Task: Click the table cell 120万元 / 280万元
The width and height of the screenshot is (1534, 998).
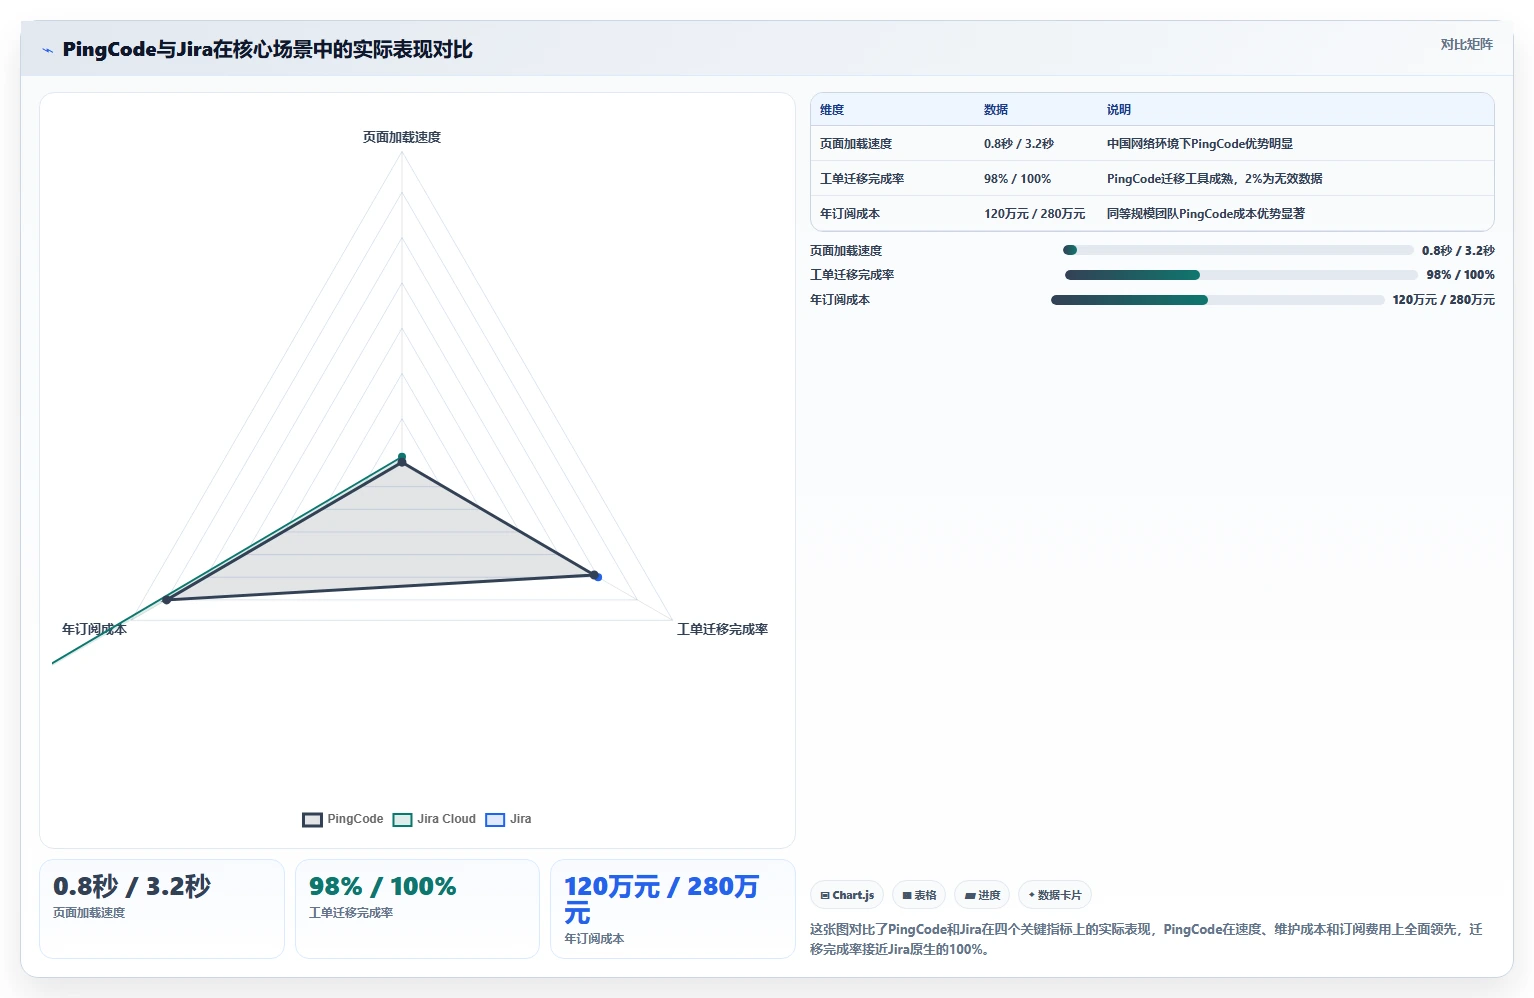Action: (1035, 214)
